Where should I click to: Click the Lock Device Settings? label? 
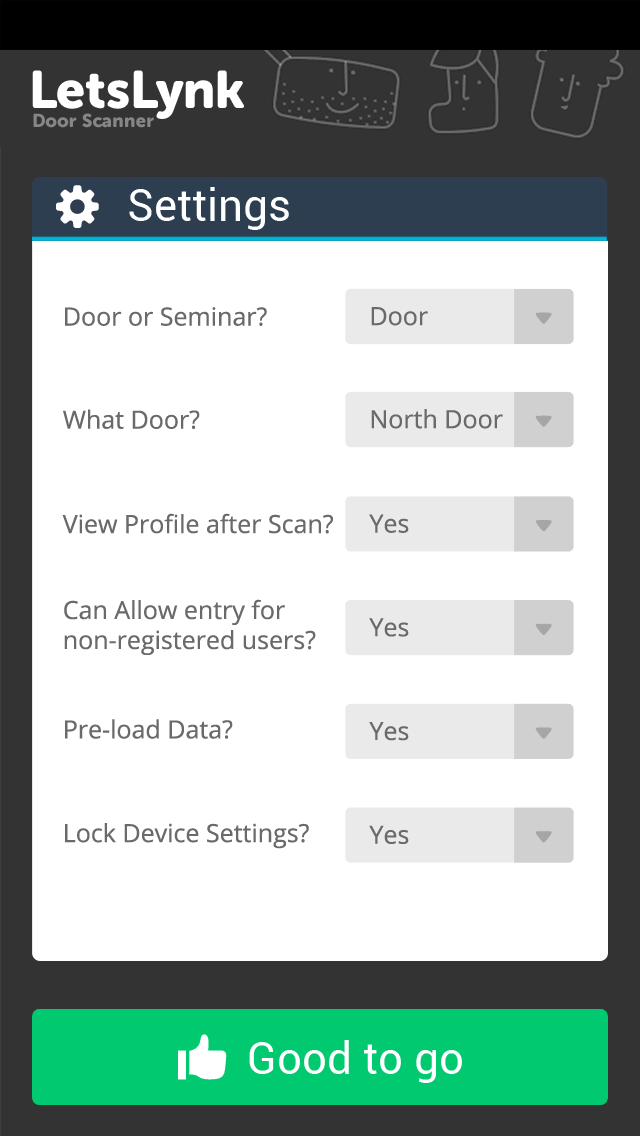tap(186, 834)
